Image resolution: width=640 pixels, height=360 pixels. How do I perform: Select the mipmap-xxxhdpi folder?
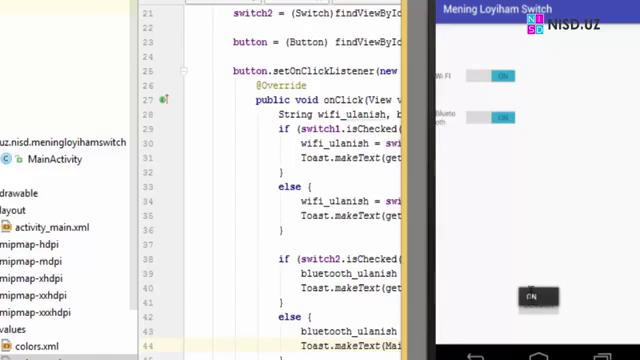point(35,313)
